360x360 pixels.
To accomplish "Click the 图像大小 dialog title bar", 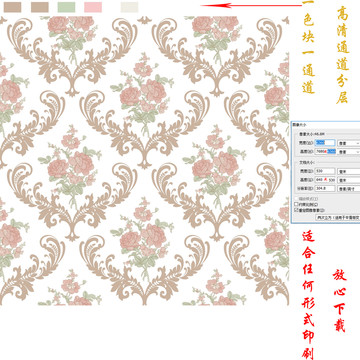I will pyautogui.click(x=326, y=124).
